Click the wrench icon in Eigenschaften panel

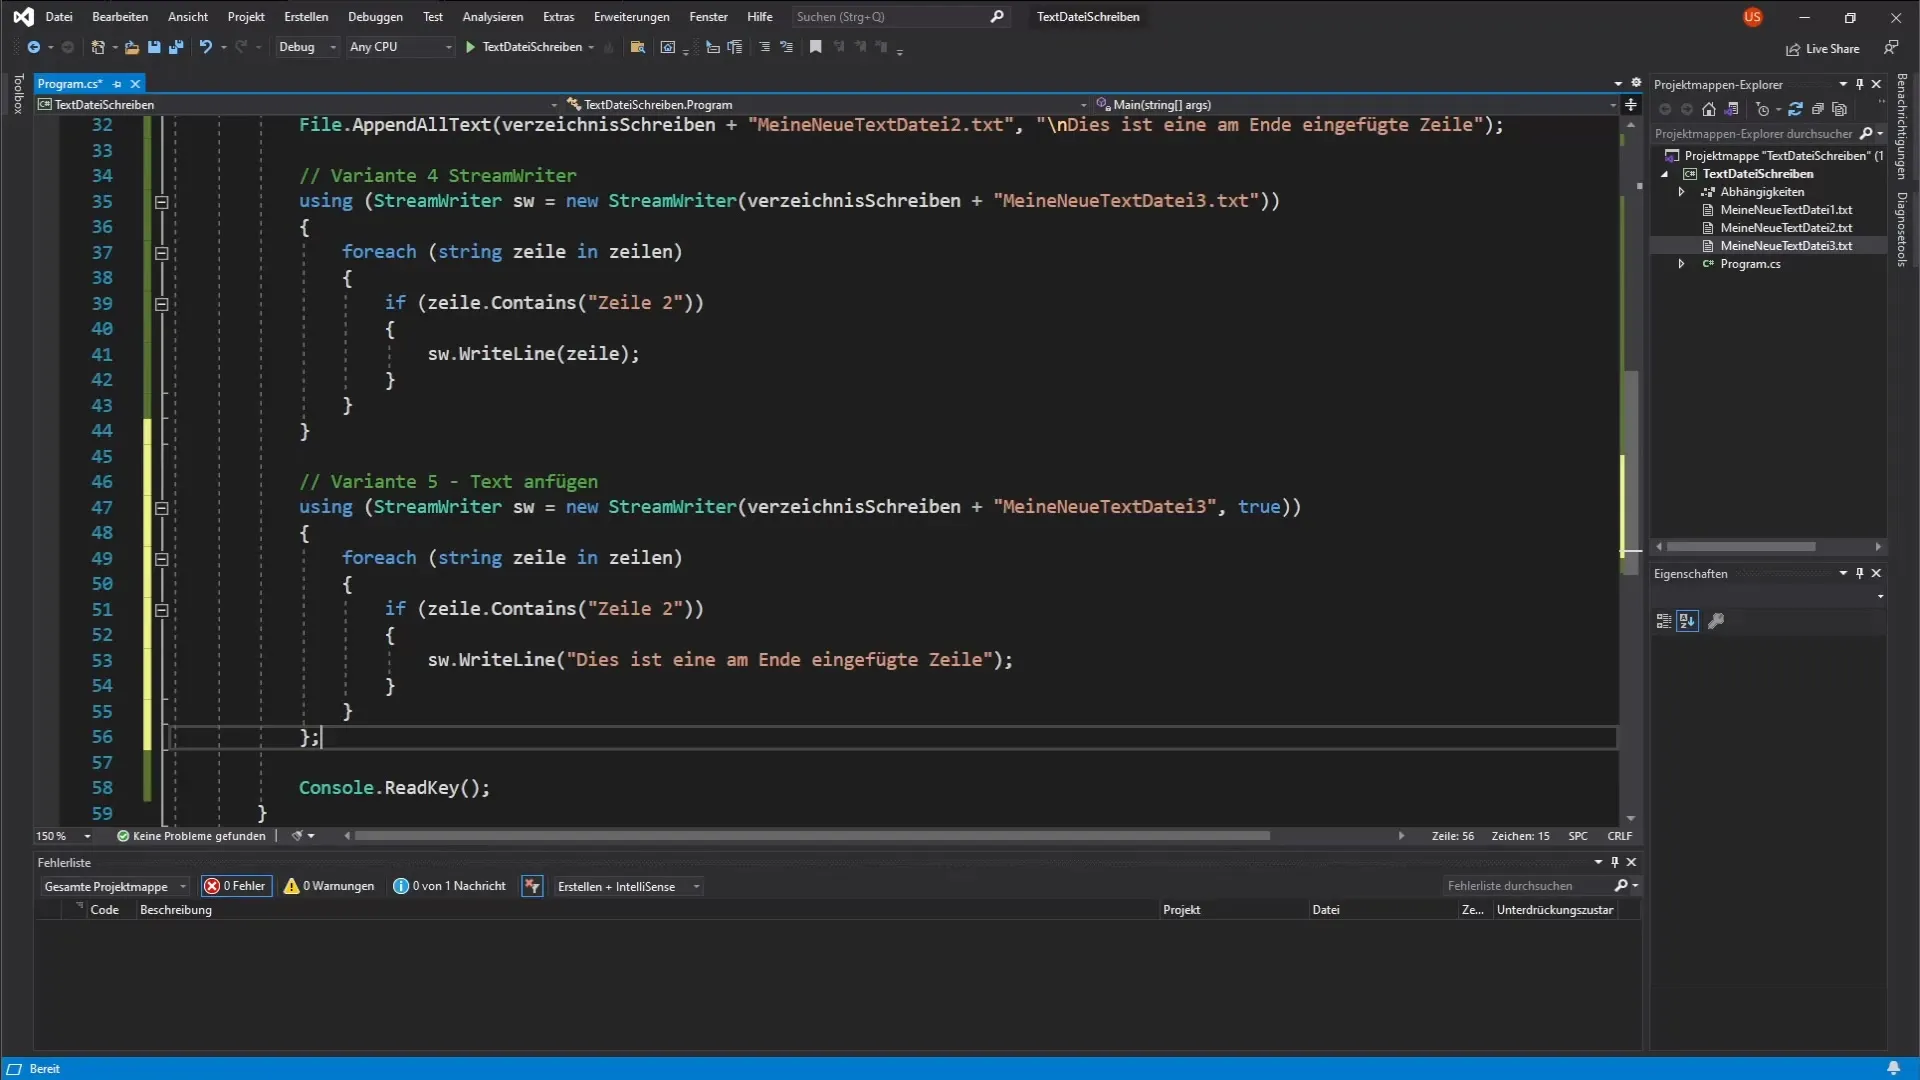(1716, 621)
